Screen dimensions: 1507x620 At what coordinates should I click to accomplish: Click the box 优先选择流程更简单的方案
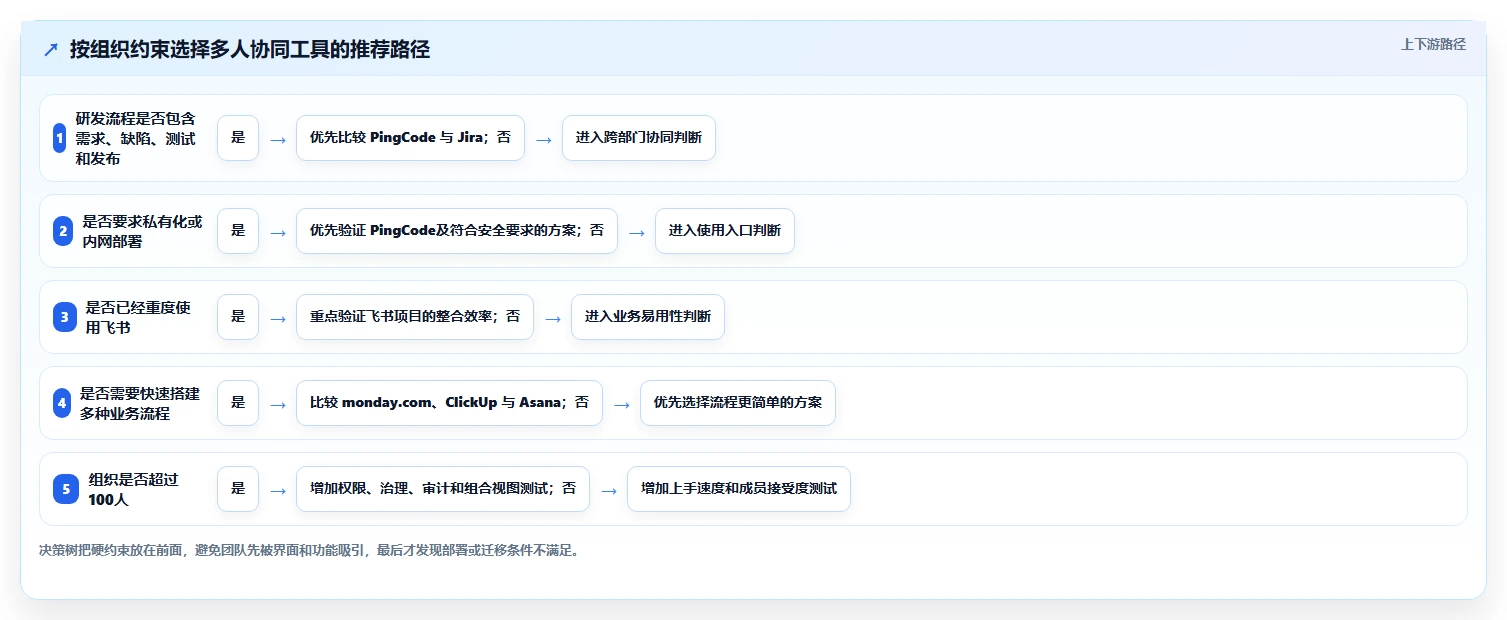coord(738,403)
